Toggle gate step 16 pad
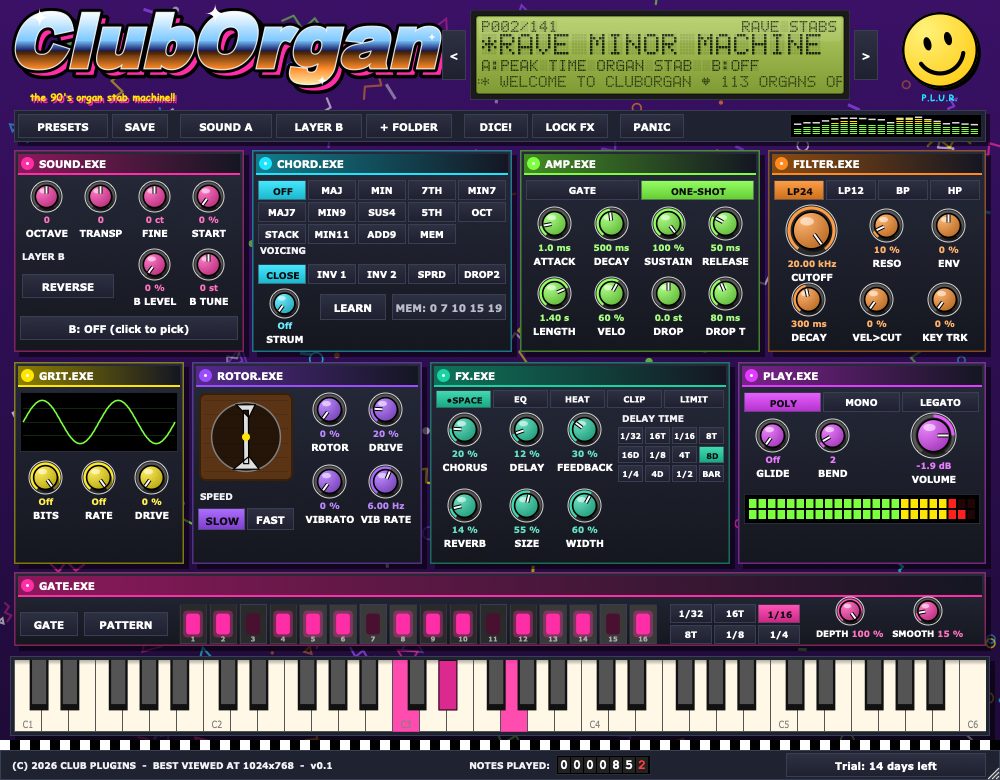This screenshot has width=1000, height=780. [643, 624]
